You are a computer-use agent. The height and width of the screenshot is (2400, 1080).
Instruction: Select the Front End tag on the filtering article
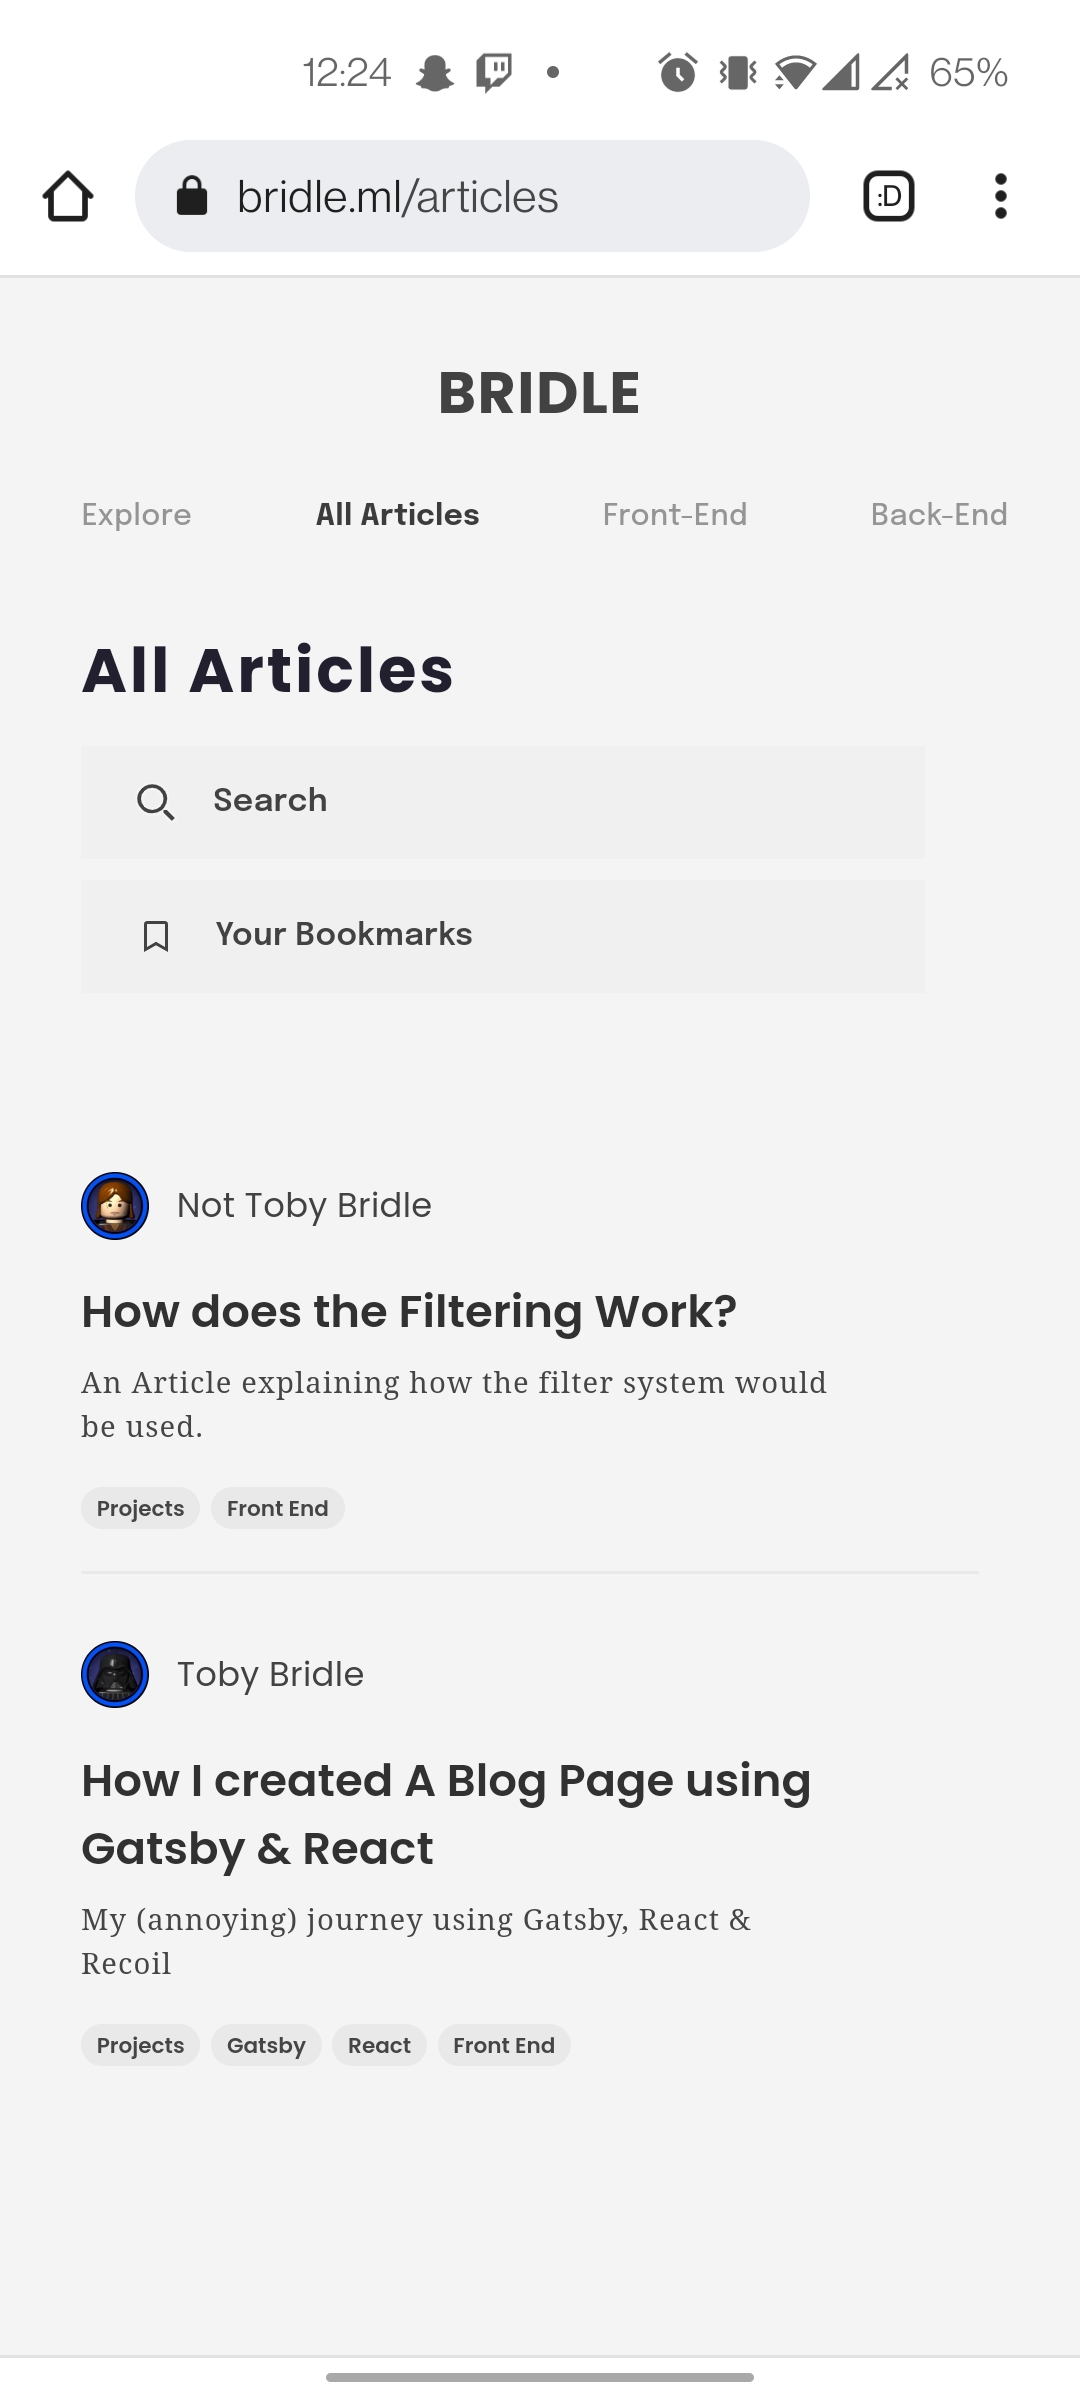click(x=277, y=1507)
